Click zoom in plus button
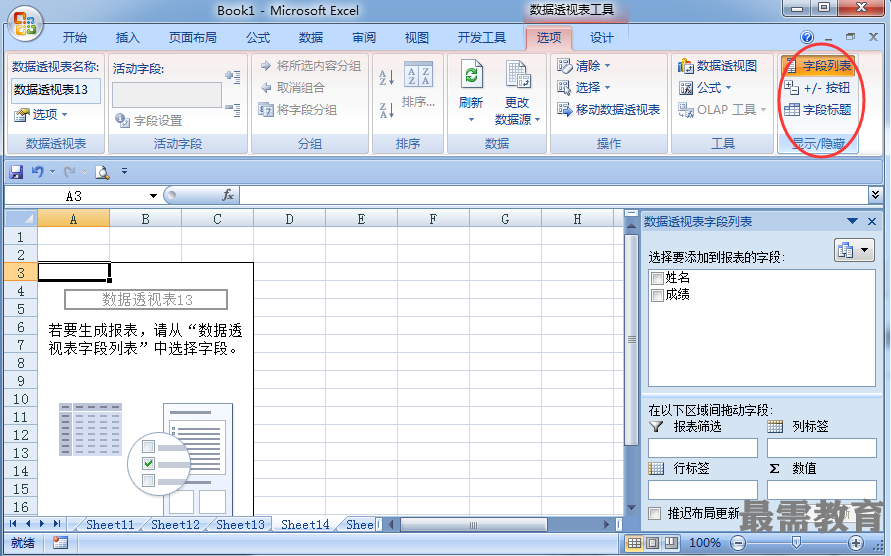Screen dimensions: 891x556 [856, 543]
